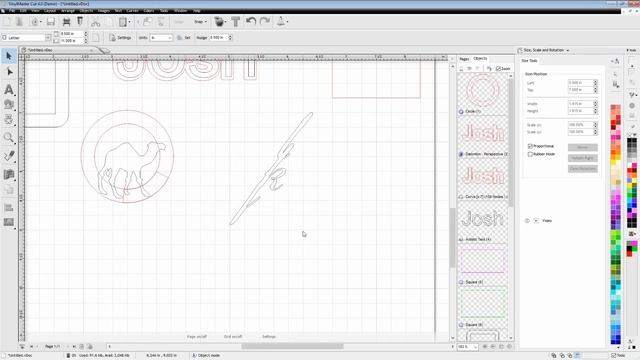The width and height of the screenshot is (640, 360).
Task: Toggle the Rubber mode checkbox
Action: [x=530, y=154]
